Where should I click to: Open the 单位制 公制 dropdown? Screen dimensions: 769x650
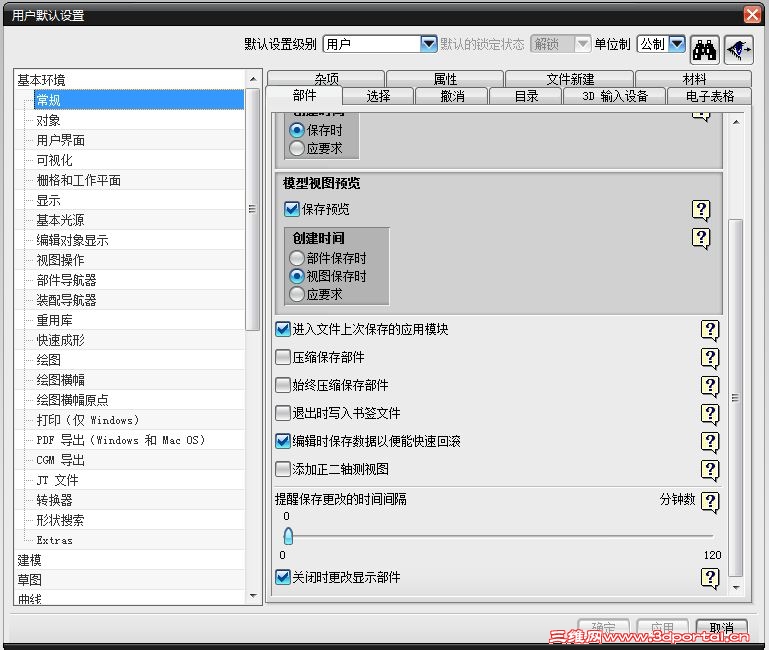[x=677, y=44]
